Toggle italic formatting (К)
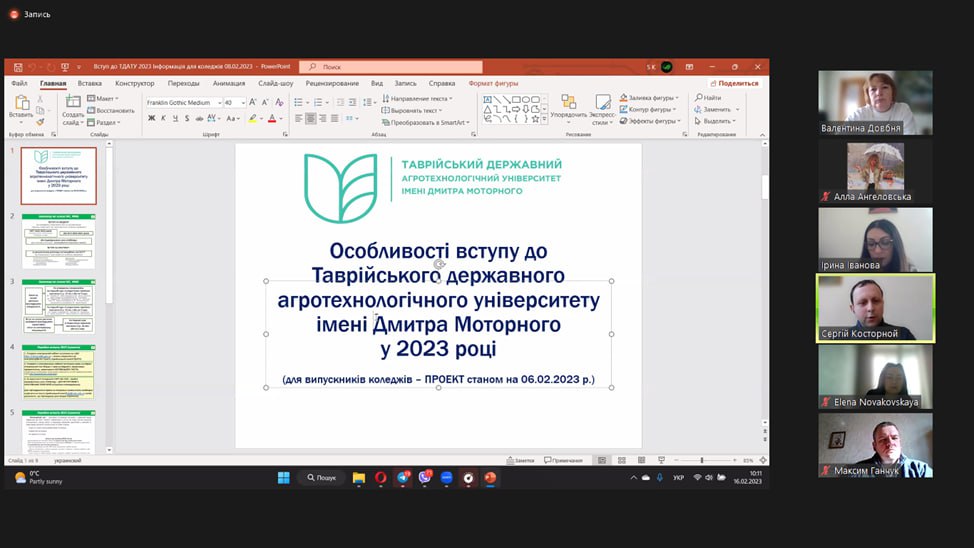Screen dimensions: 974x548 165,119
